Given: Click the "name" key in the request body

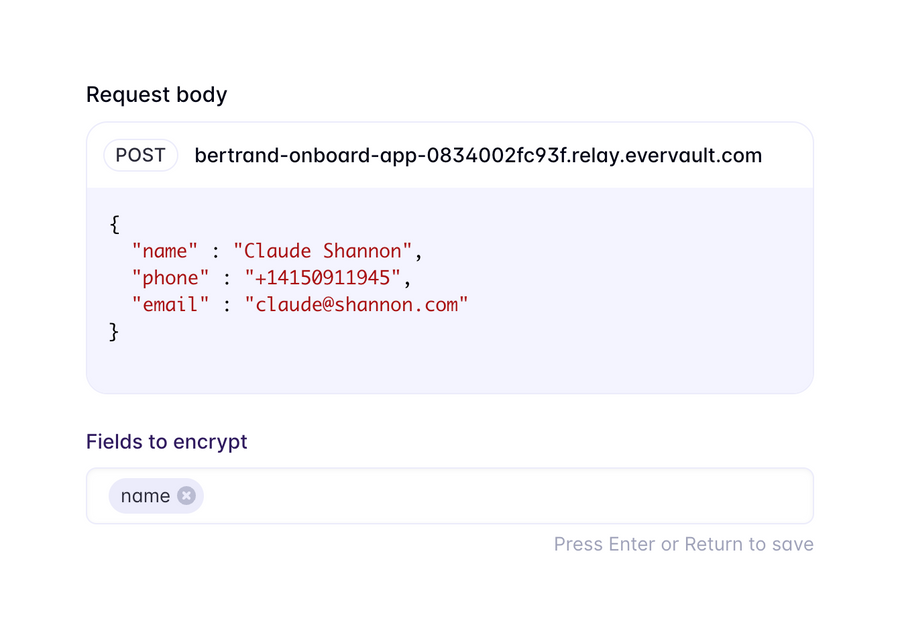Looking at the screenshot, I should 165,250.
